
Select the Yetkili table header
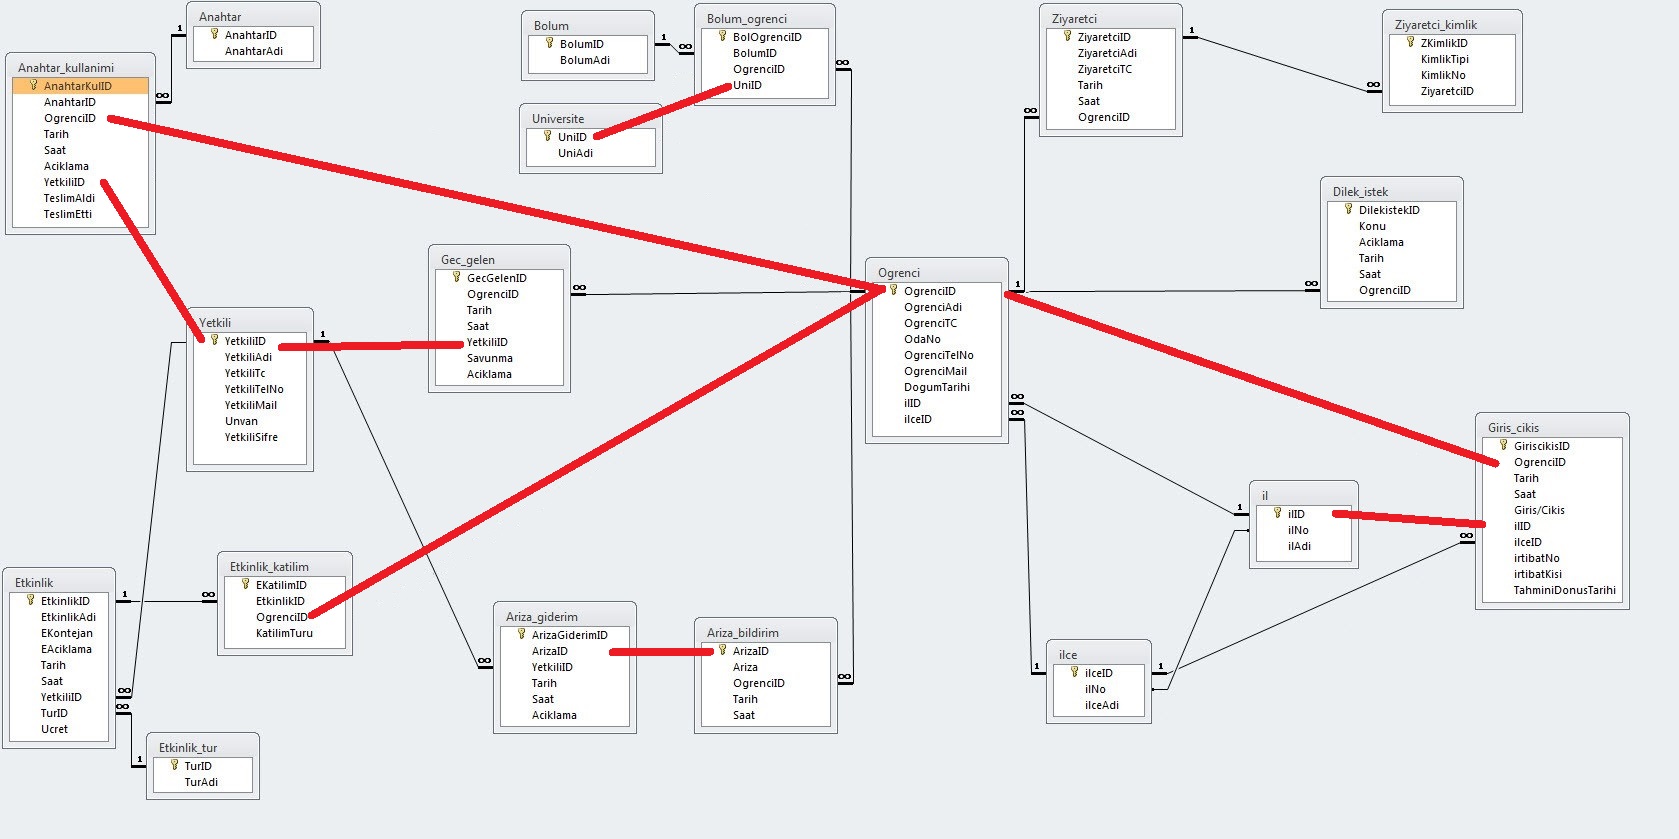click(x=249, y=322)
